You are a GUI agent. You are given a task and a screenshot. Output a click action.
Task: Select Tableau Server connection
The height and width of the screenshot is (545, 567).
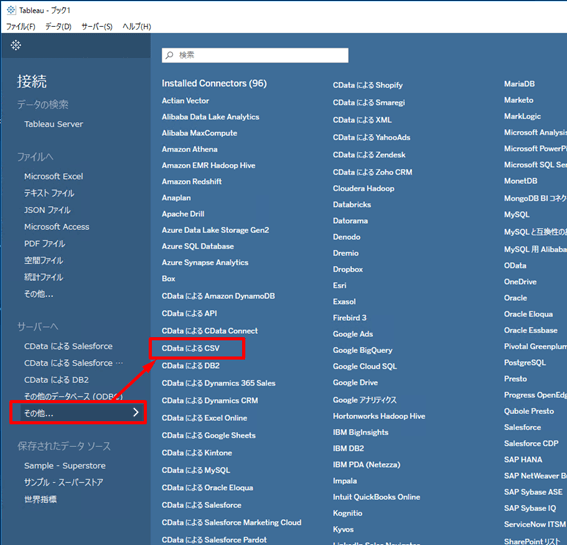(54, 124)
